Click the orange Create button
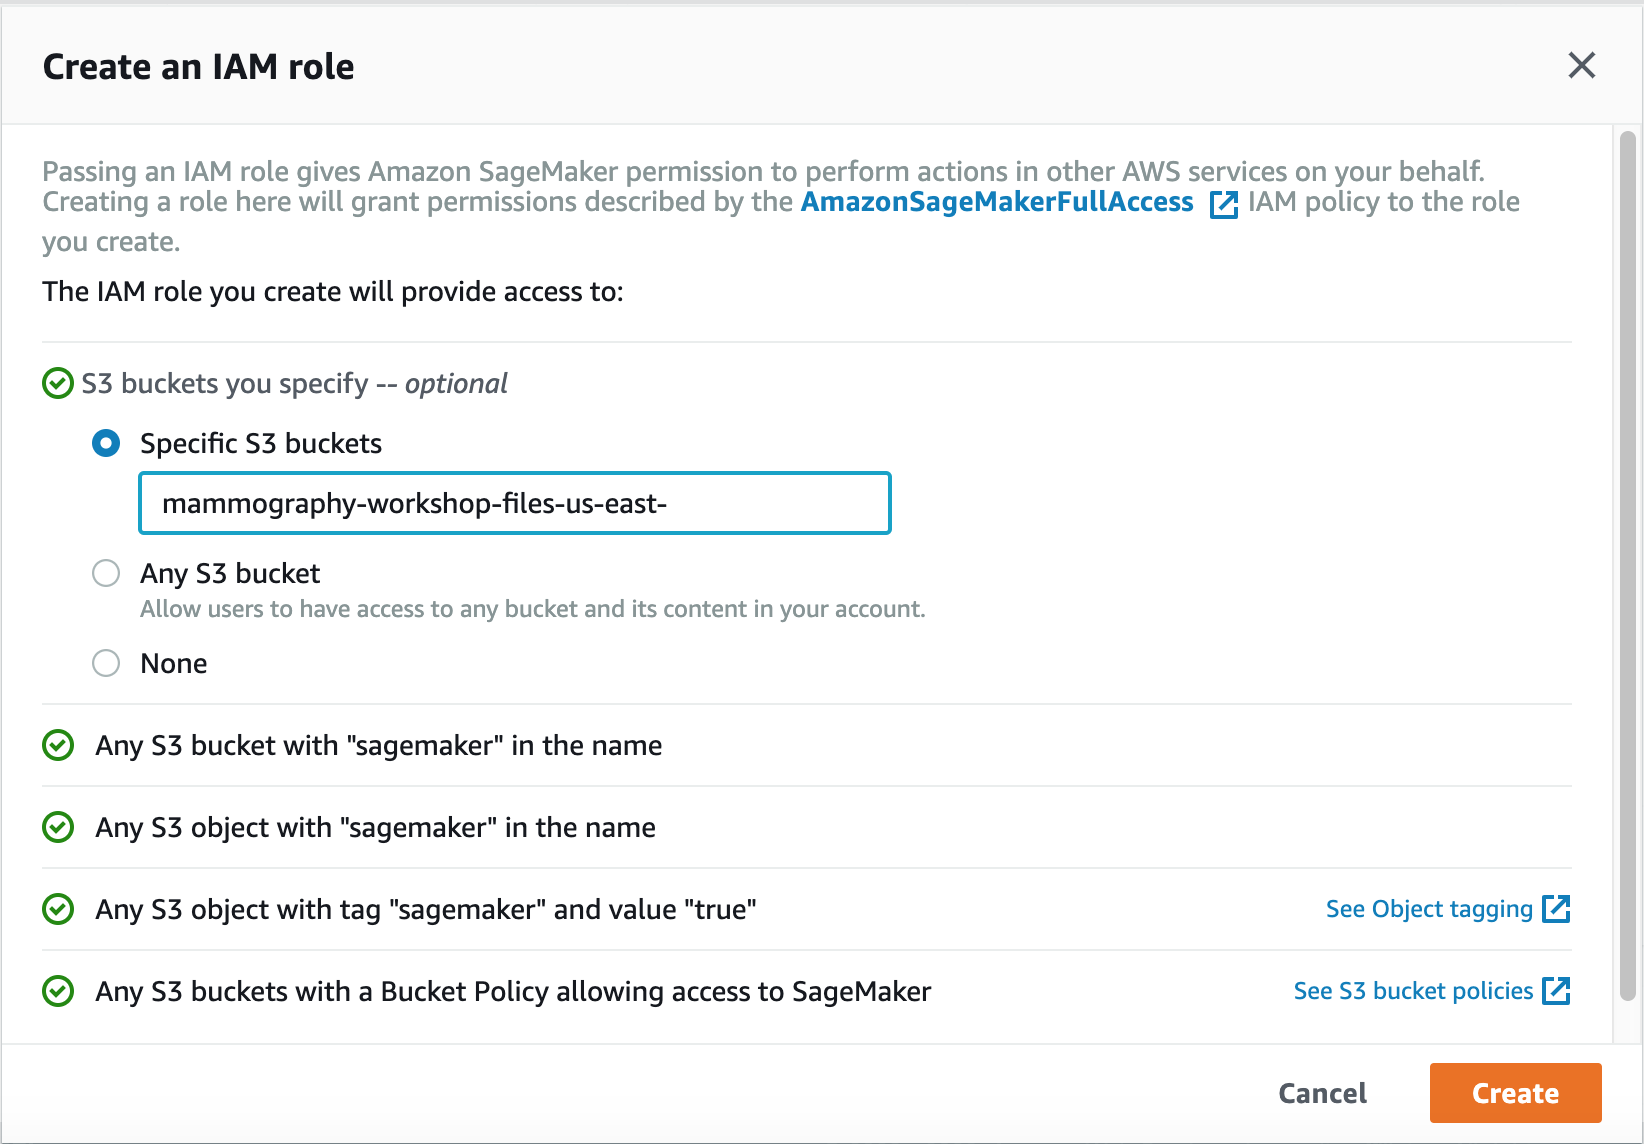1644x1144 pixels. point(1515,1093)
